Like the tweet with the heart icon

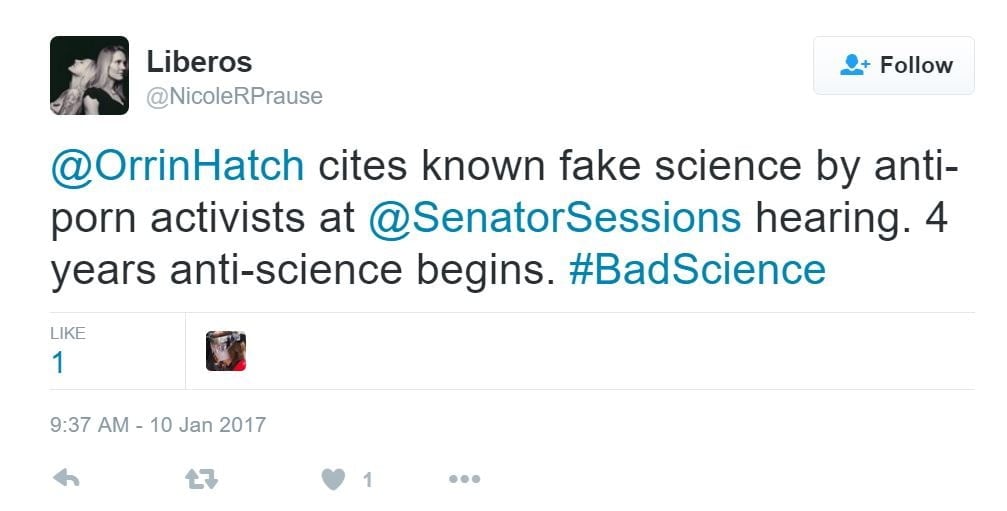pyautogui.click(x=333, y=480)
